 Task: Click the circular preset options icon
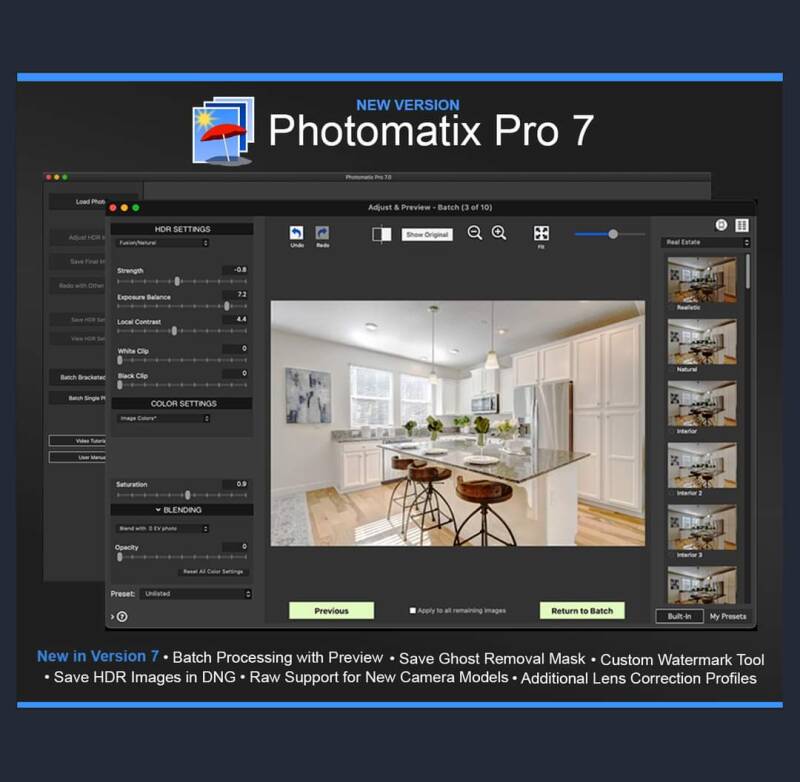pyautogui.click(x=722, y=226)
